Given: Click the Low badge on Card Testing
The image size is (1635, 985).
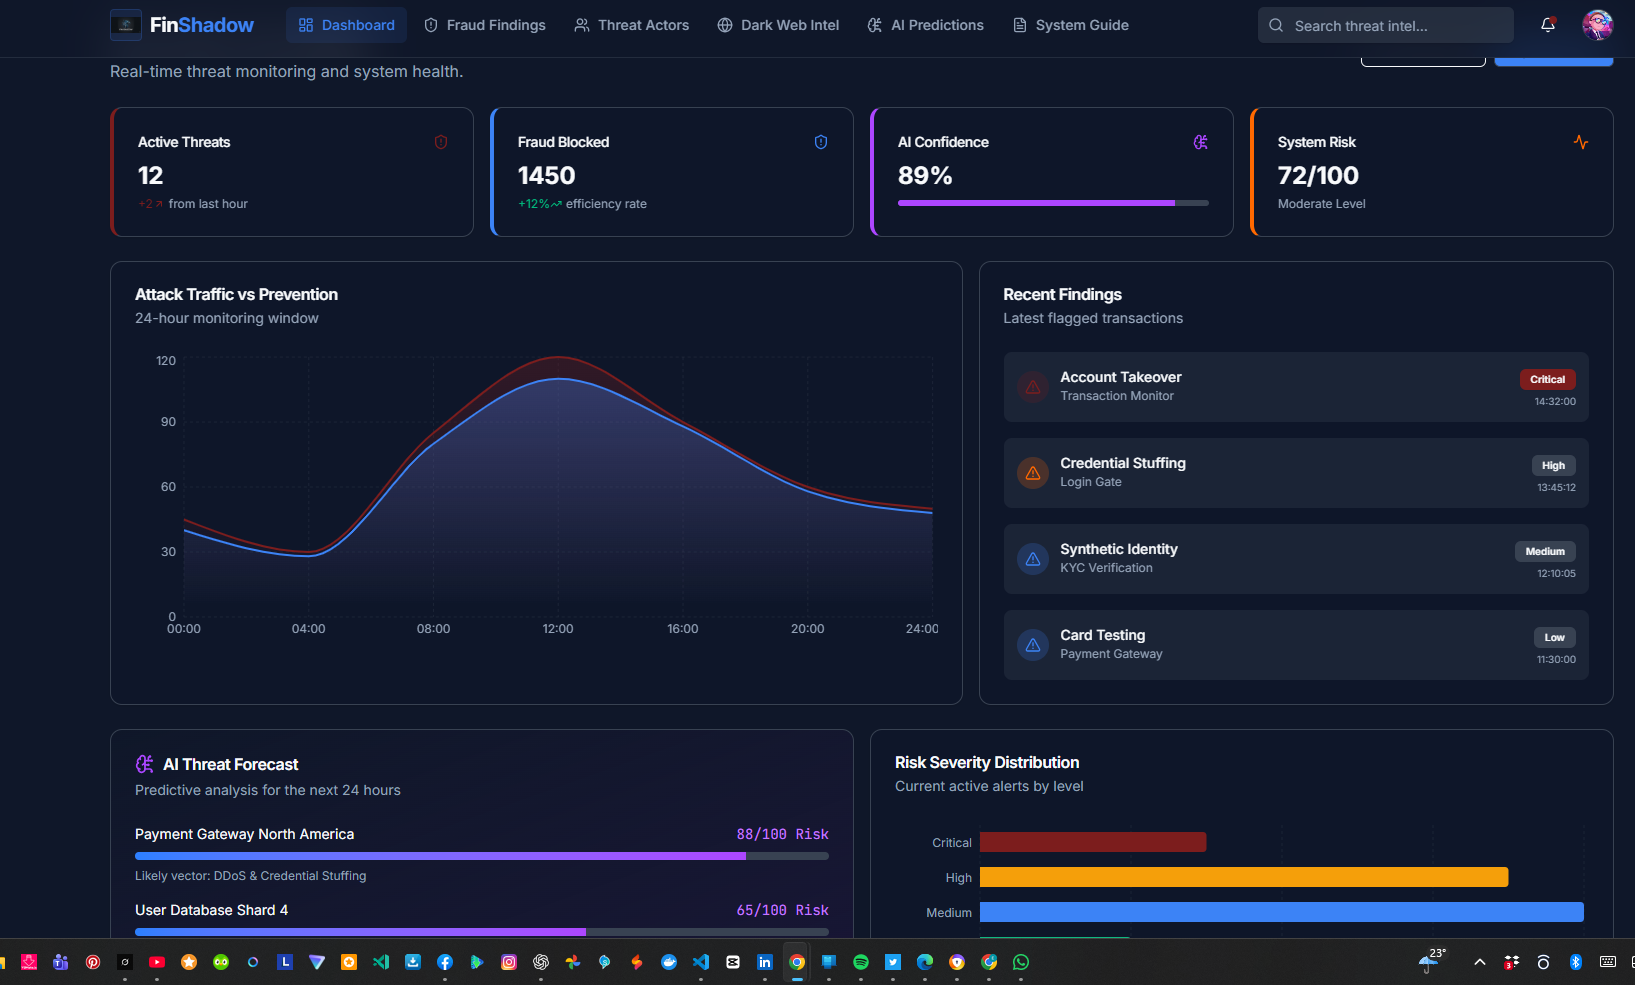Looking at the screenshot, I should [x=1554, y=637].
